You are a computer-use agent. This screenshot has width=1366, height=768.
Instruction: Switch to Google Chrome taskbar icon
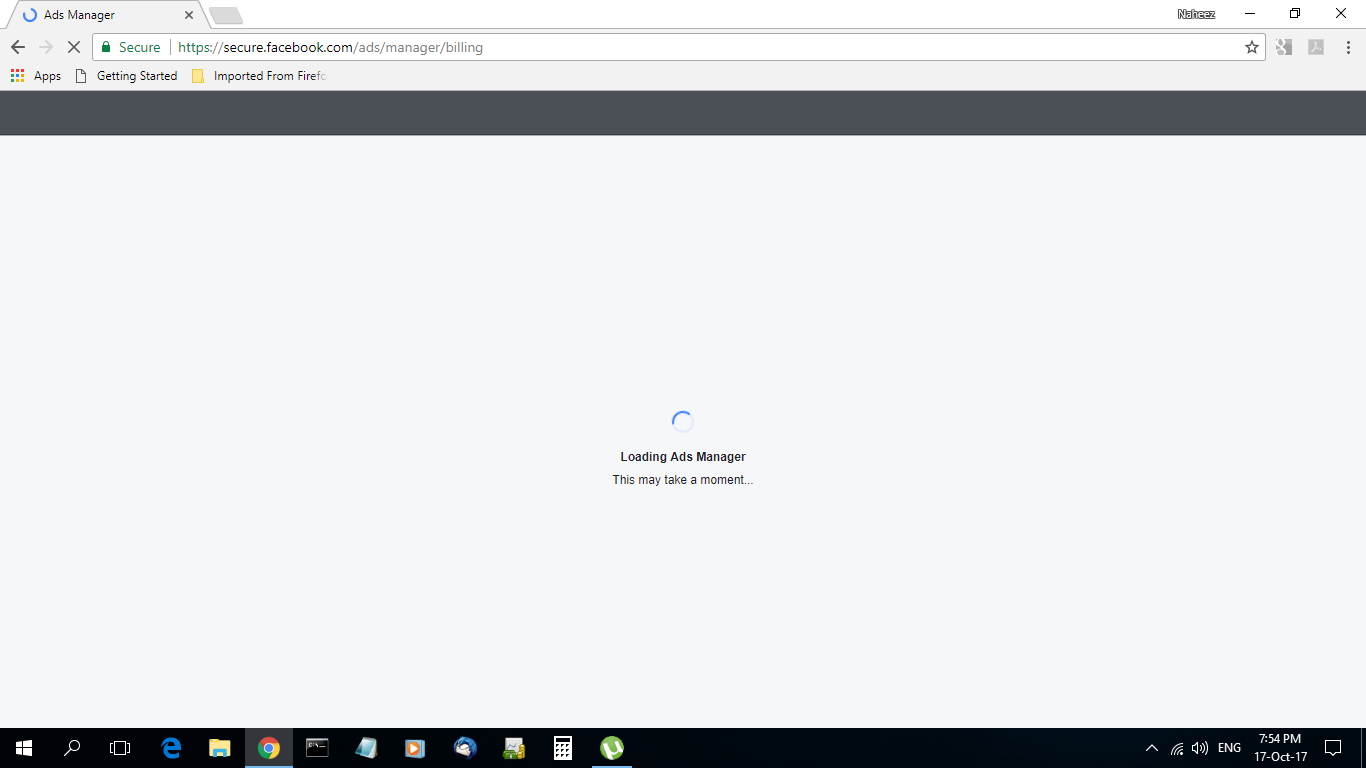point(269,748)
